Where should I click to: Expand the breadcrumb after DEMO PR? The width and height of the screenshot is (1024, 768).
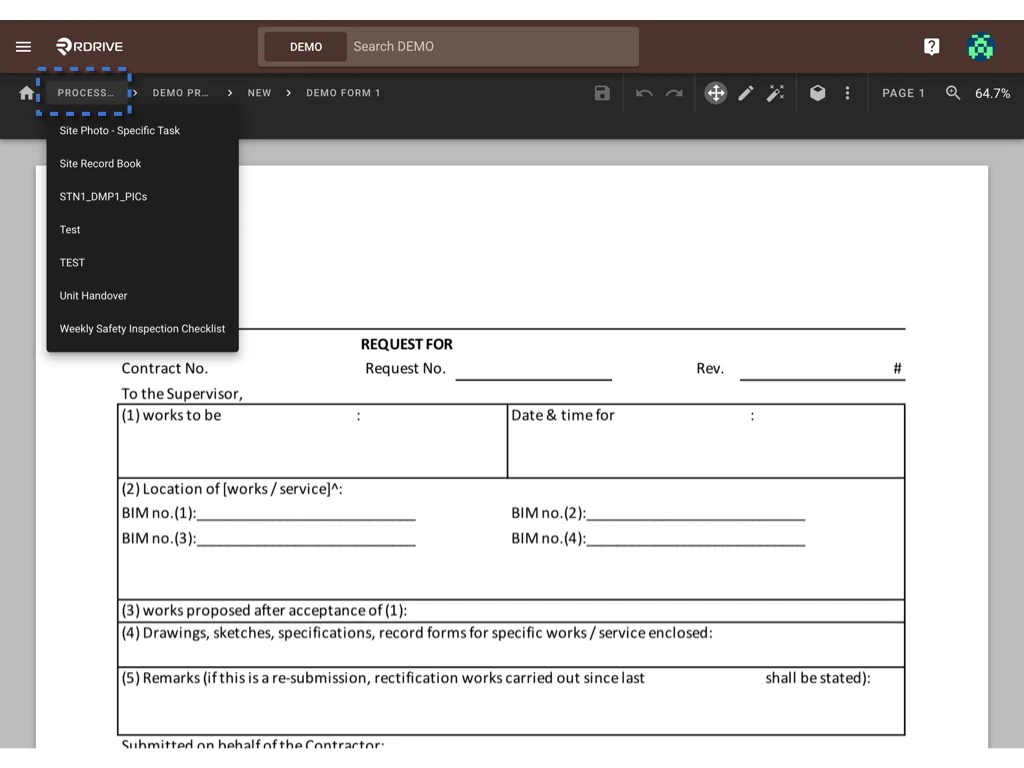229,92
